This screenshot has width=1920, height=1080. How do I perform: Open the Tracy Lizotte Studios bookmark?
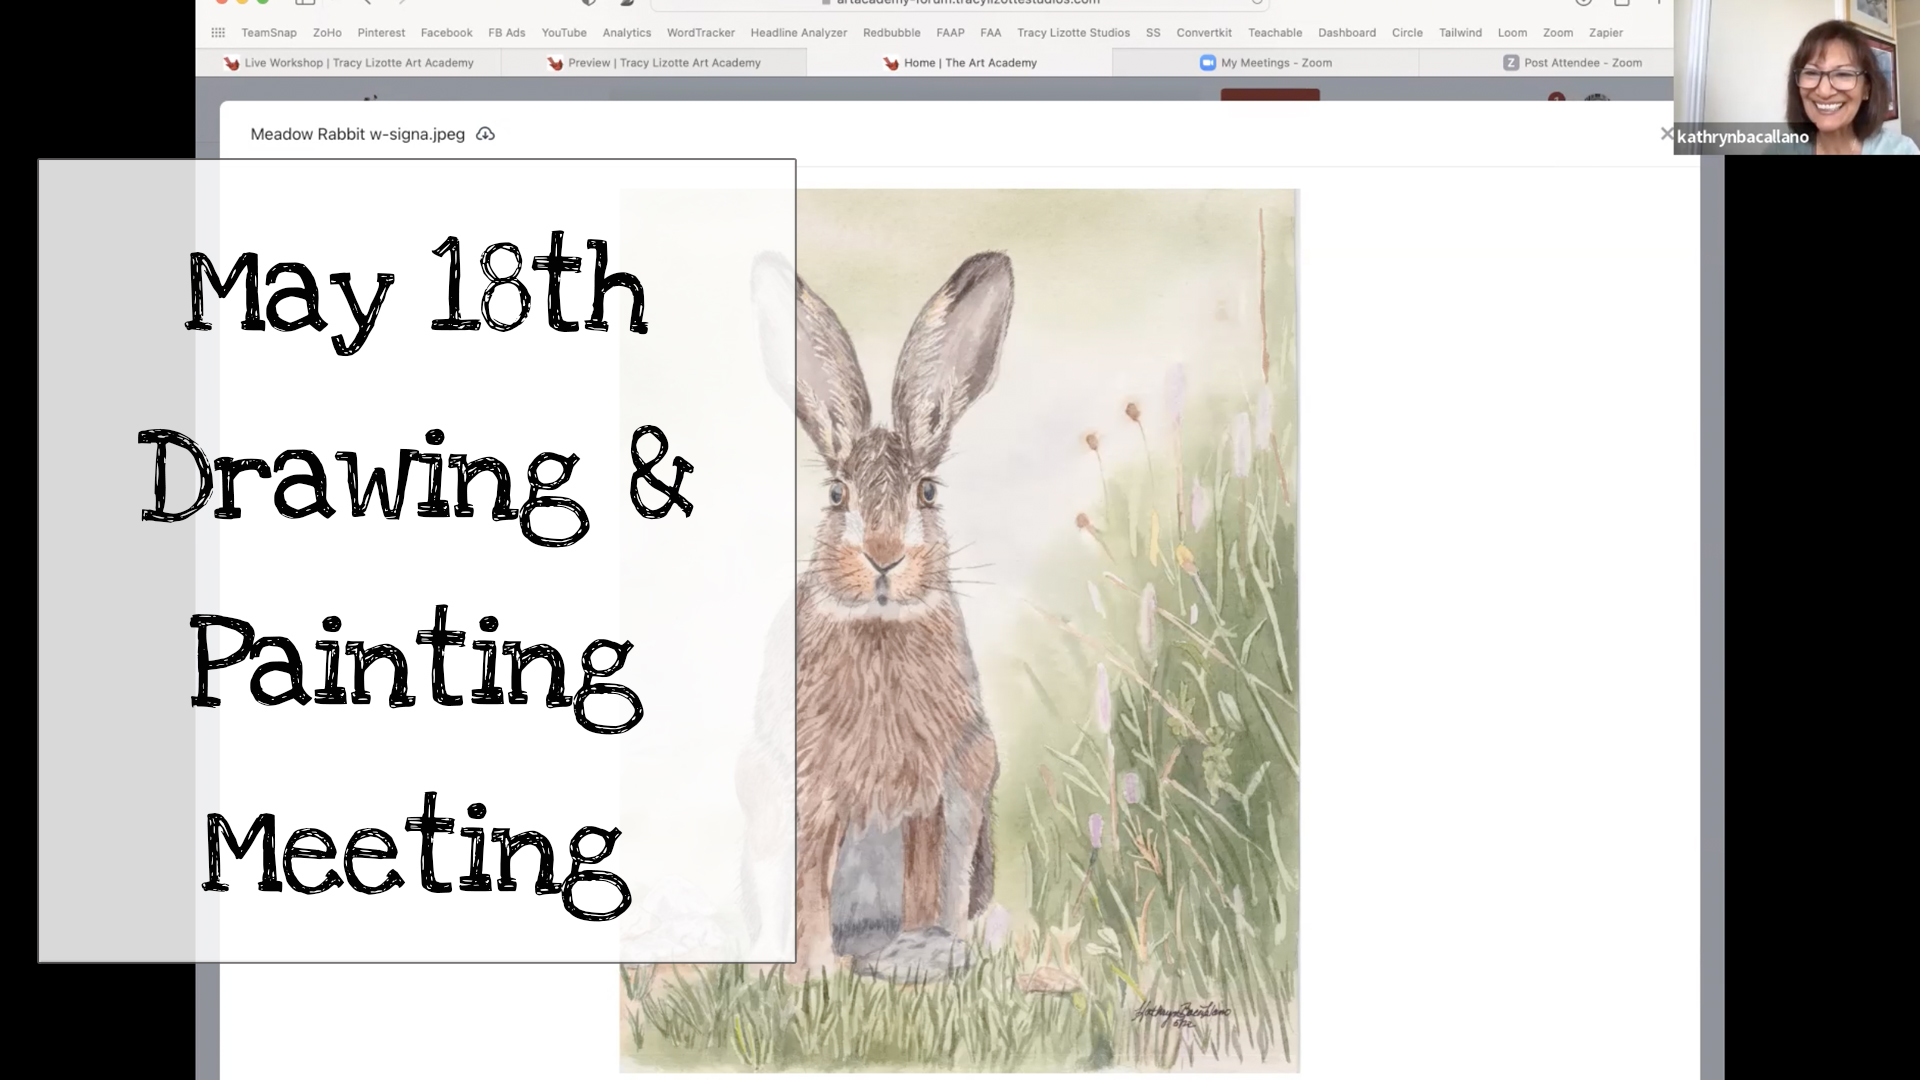(x=1074, y=33)
